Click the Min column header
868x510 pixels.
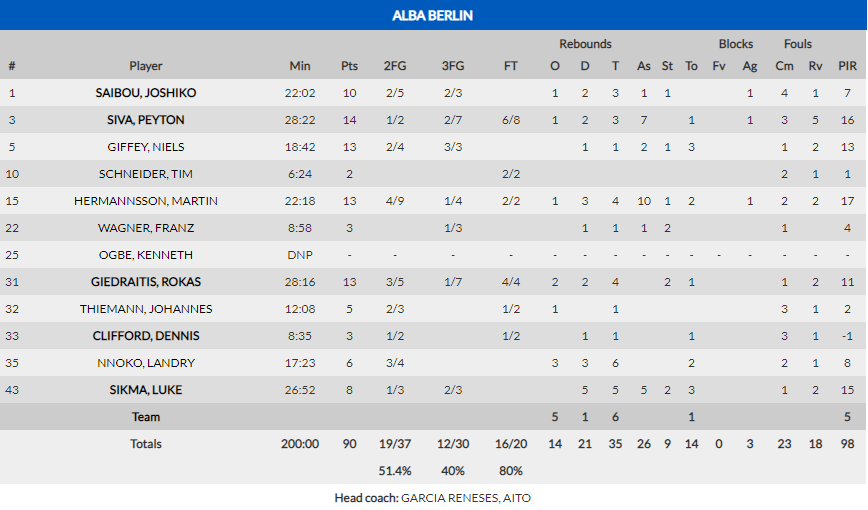300,66
